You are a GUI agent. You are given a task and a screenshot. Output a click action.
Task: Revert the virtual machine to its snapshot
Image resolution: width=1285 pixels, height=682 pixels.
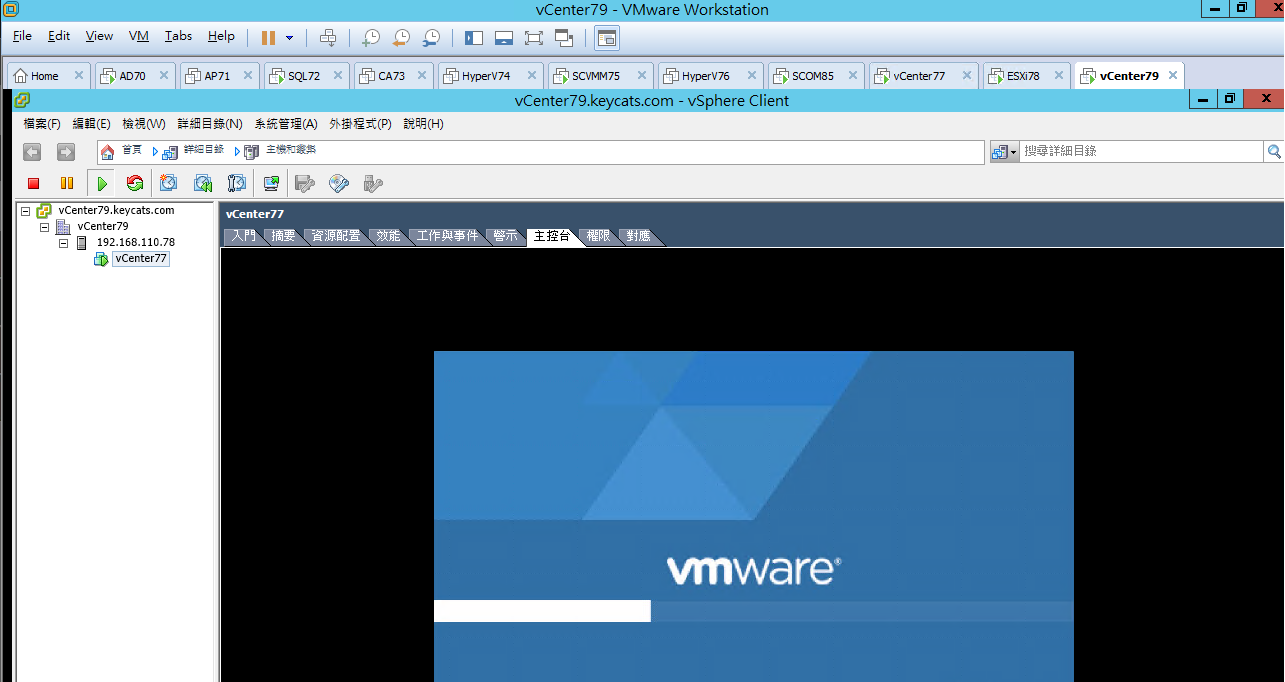point(401,38)
